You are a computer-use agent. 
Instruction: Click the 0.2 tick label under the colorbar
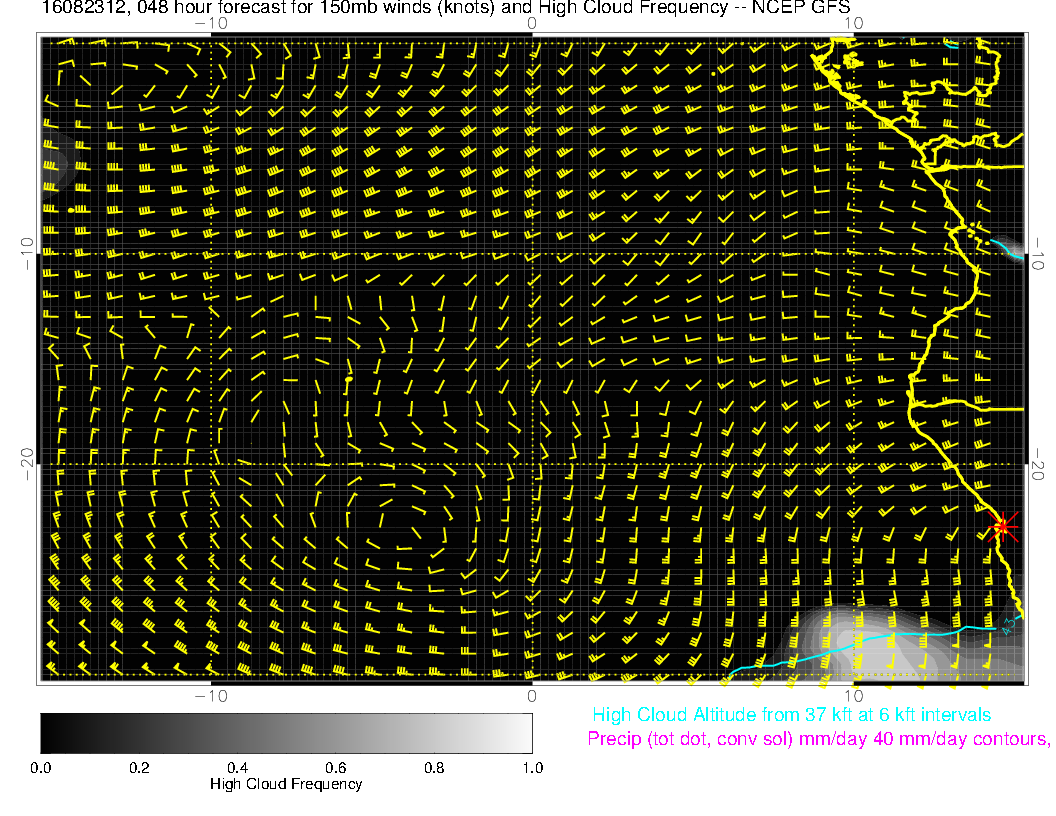coord(139,767)
